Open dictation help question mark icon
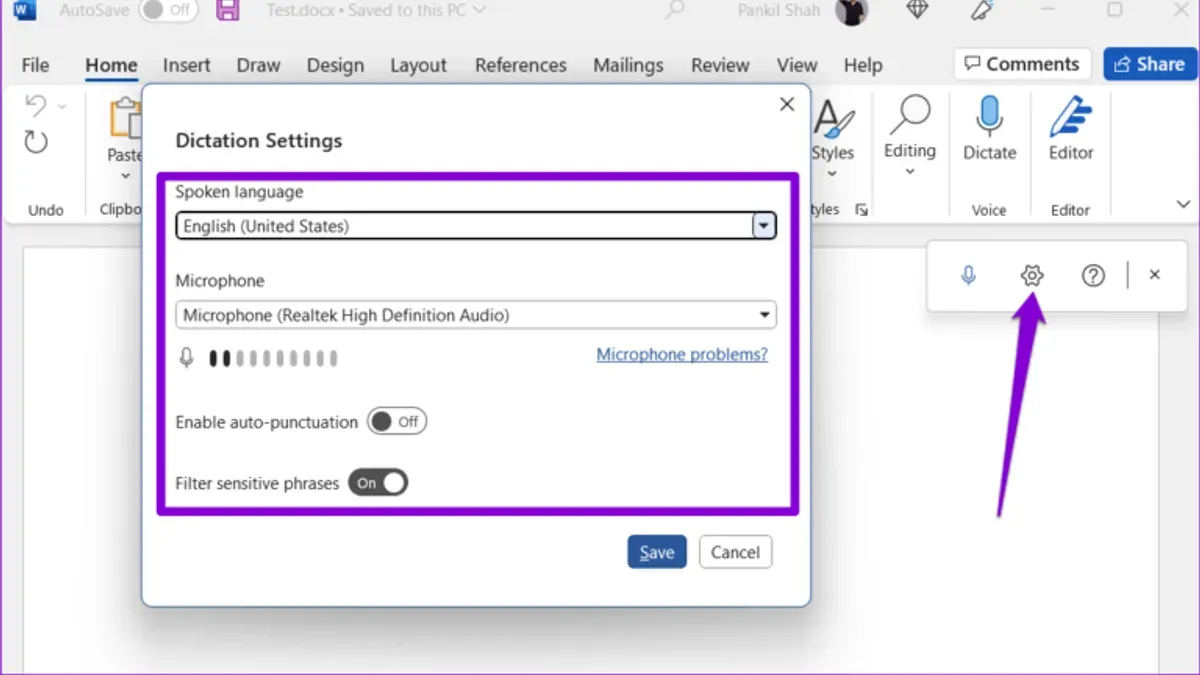This screenshot has height=675, width=1200. point(1094,275)
